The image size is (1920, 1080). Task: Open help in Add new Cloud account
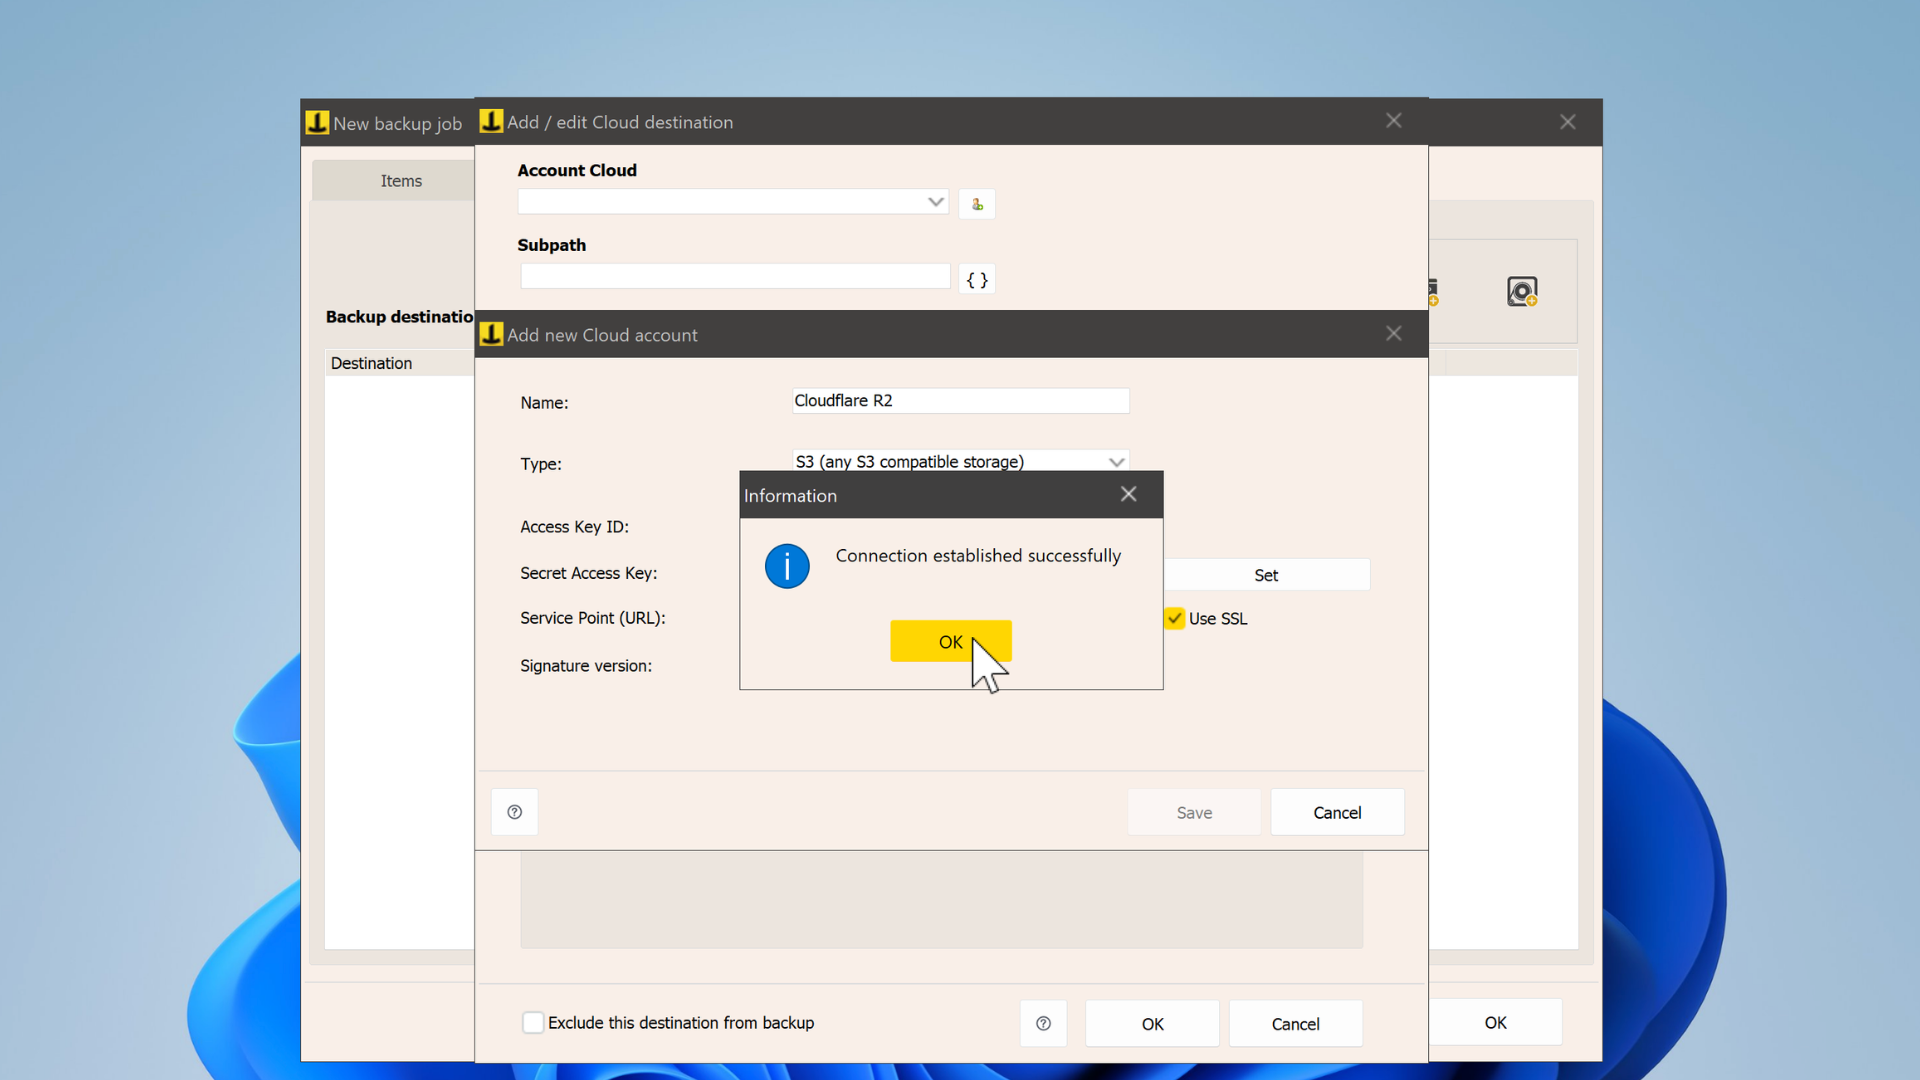(x=515, y=812)
